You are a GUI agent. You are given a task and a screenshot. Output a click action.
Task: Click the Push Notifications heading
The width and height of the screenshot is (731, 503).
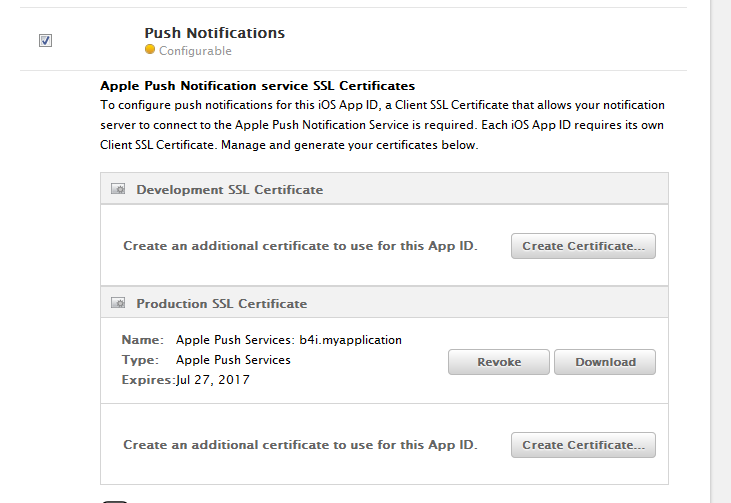[x=214, y=33]
